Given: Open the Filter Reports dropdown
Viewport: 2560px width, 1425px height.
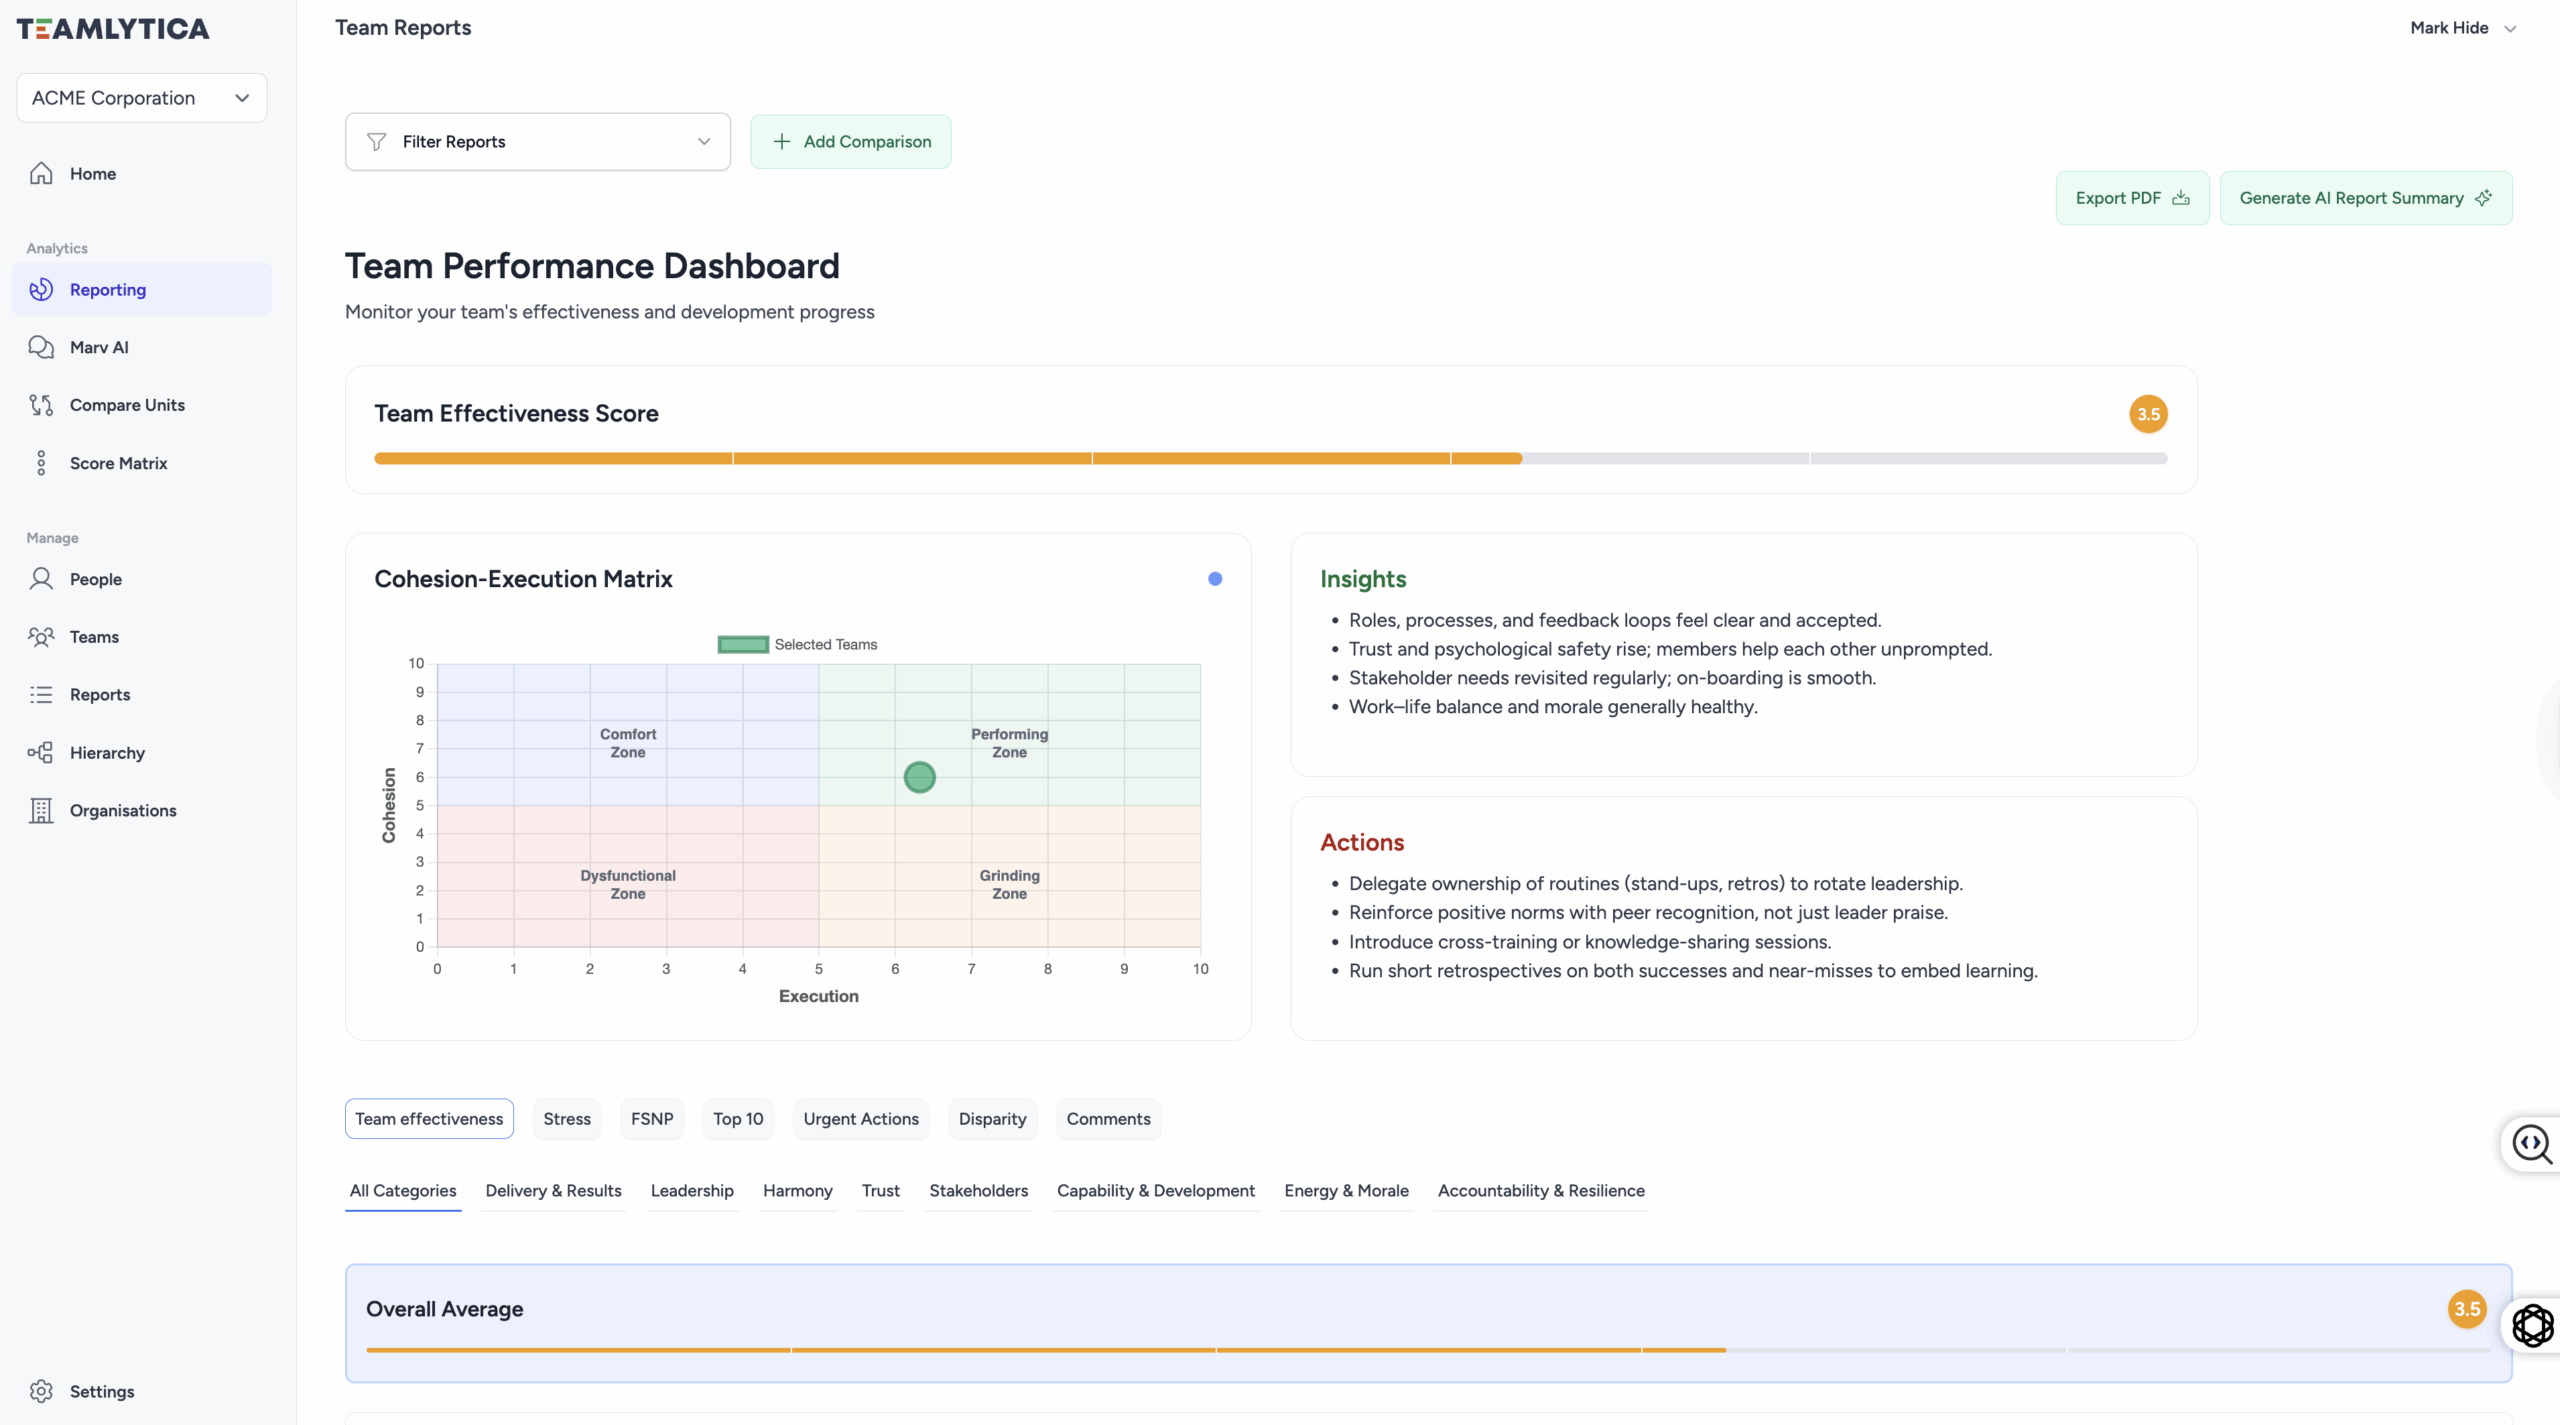Looking at the screenshot, I should point(537,142).
